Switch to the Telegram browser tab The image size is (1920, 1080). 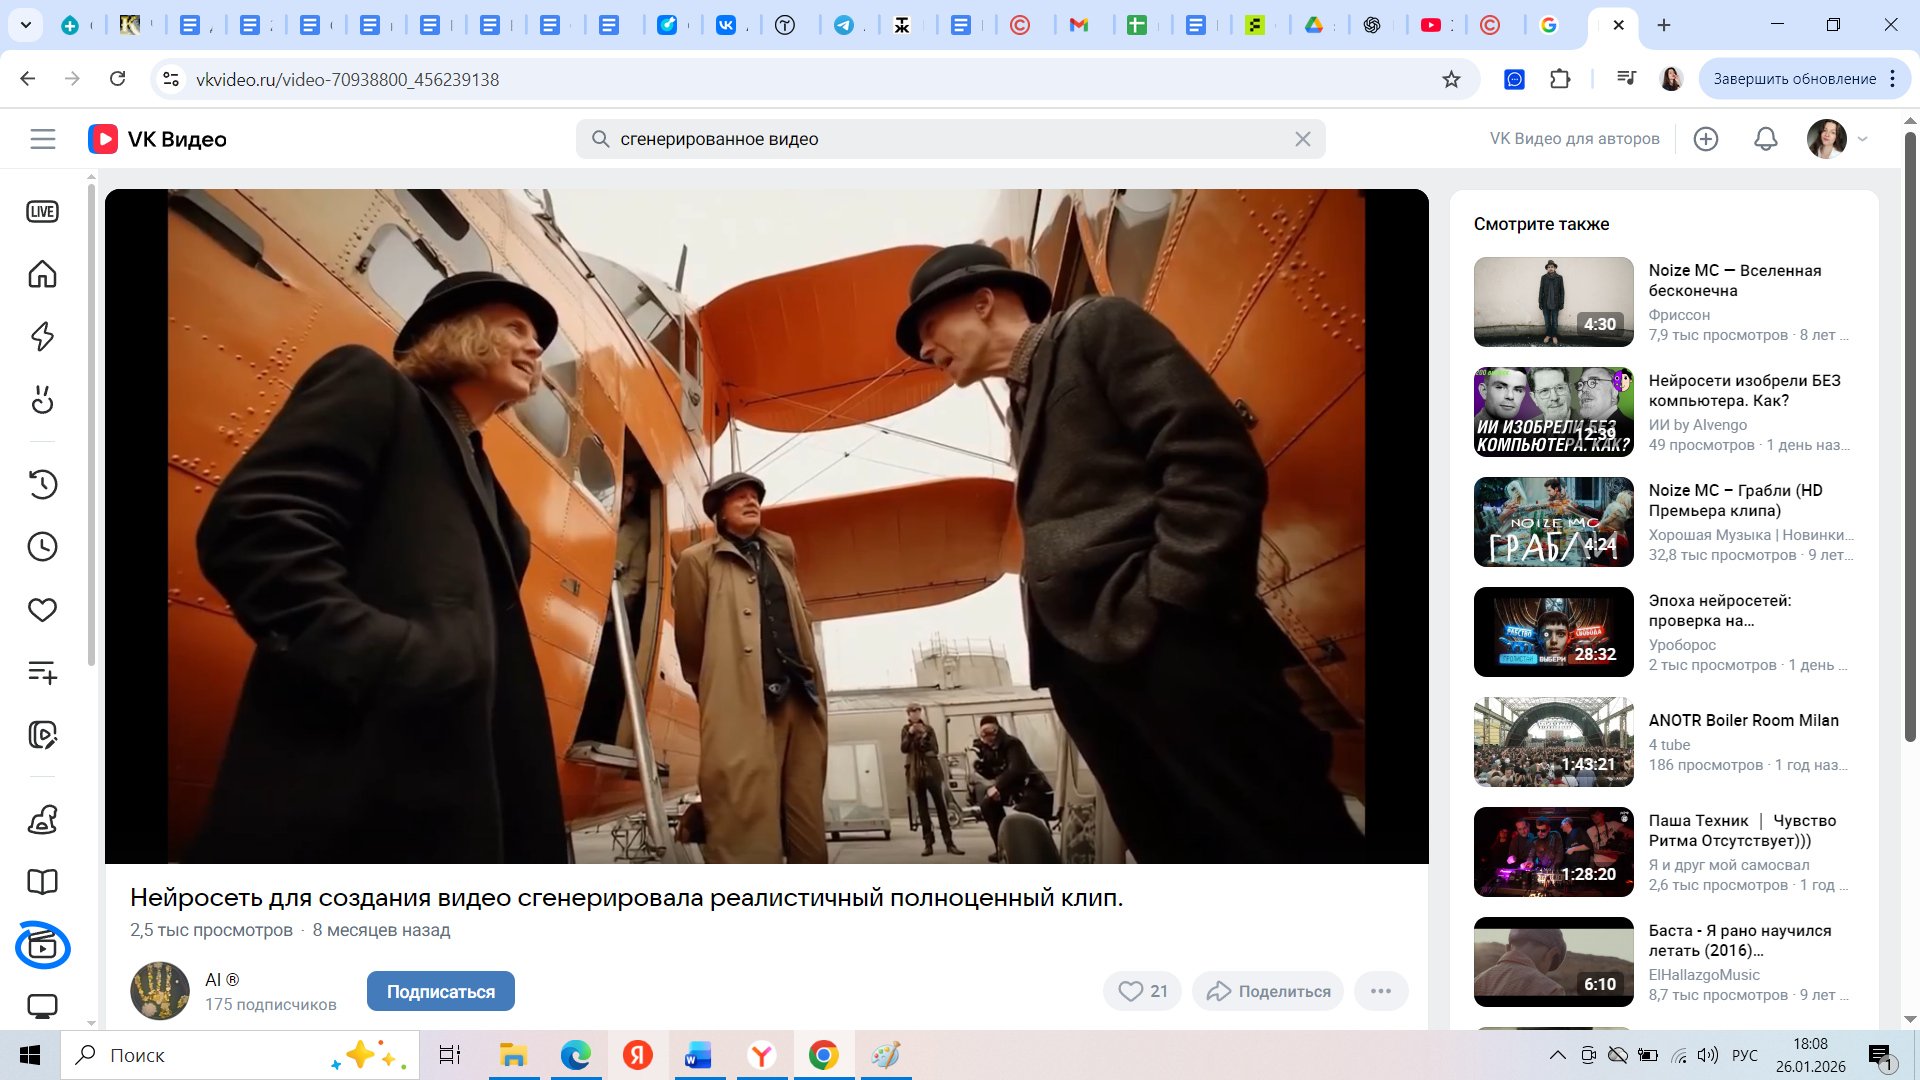pyautogui.click(x=844, y=25)
